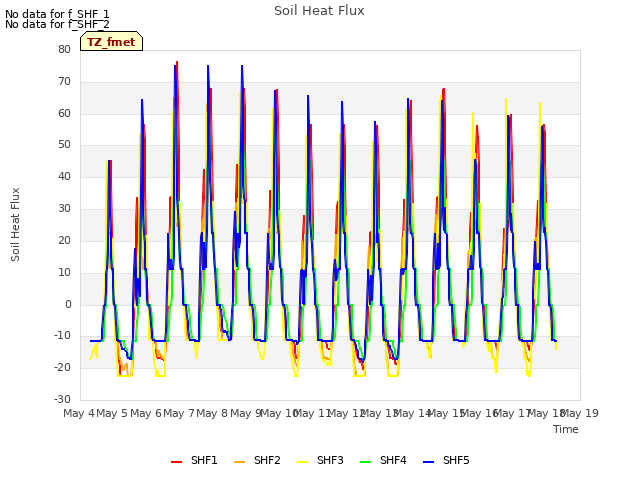Select the SHF5 legend label
Image resolution: width=640 pixels, height=480 pixels.
pos(456,460)
